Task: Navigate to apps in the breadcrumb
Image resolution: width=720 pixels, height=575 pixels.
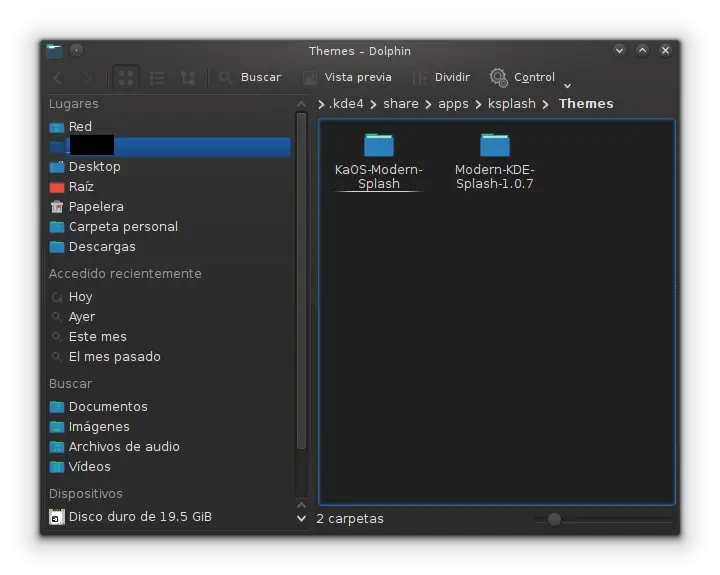Action: pos(453,104)
